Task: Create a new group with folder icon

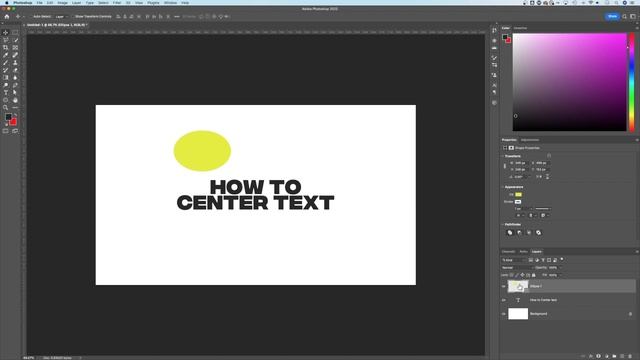Action: (614, 356)
